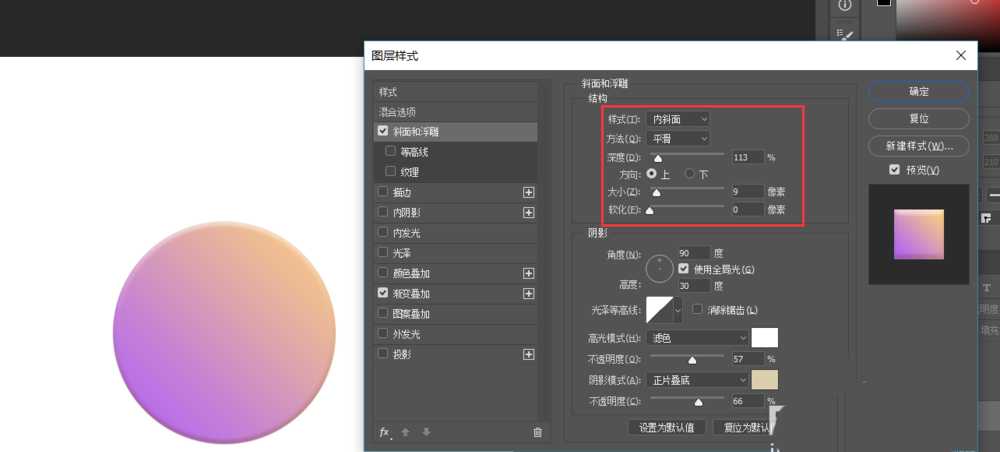Open the 高光模式 滤色 dropdown
Image resolution: width=1000 pixels, height=452 pixels.
697,338
